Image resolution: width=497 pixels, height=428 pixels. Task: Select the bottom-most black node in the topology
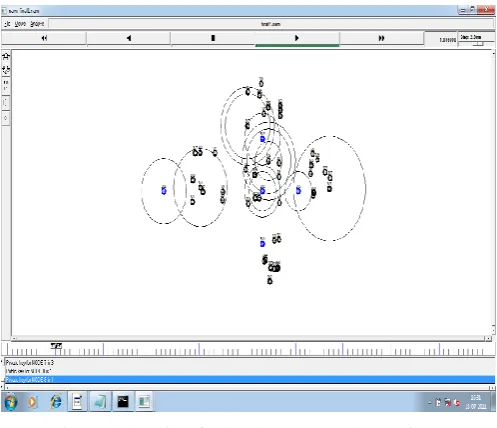[x=270, y=281]
